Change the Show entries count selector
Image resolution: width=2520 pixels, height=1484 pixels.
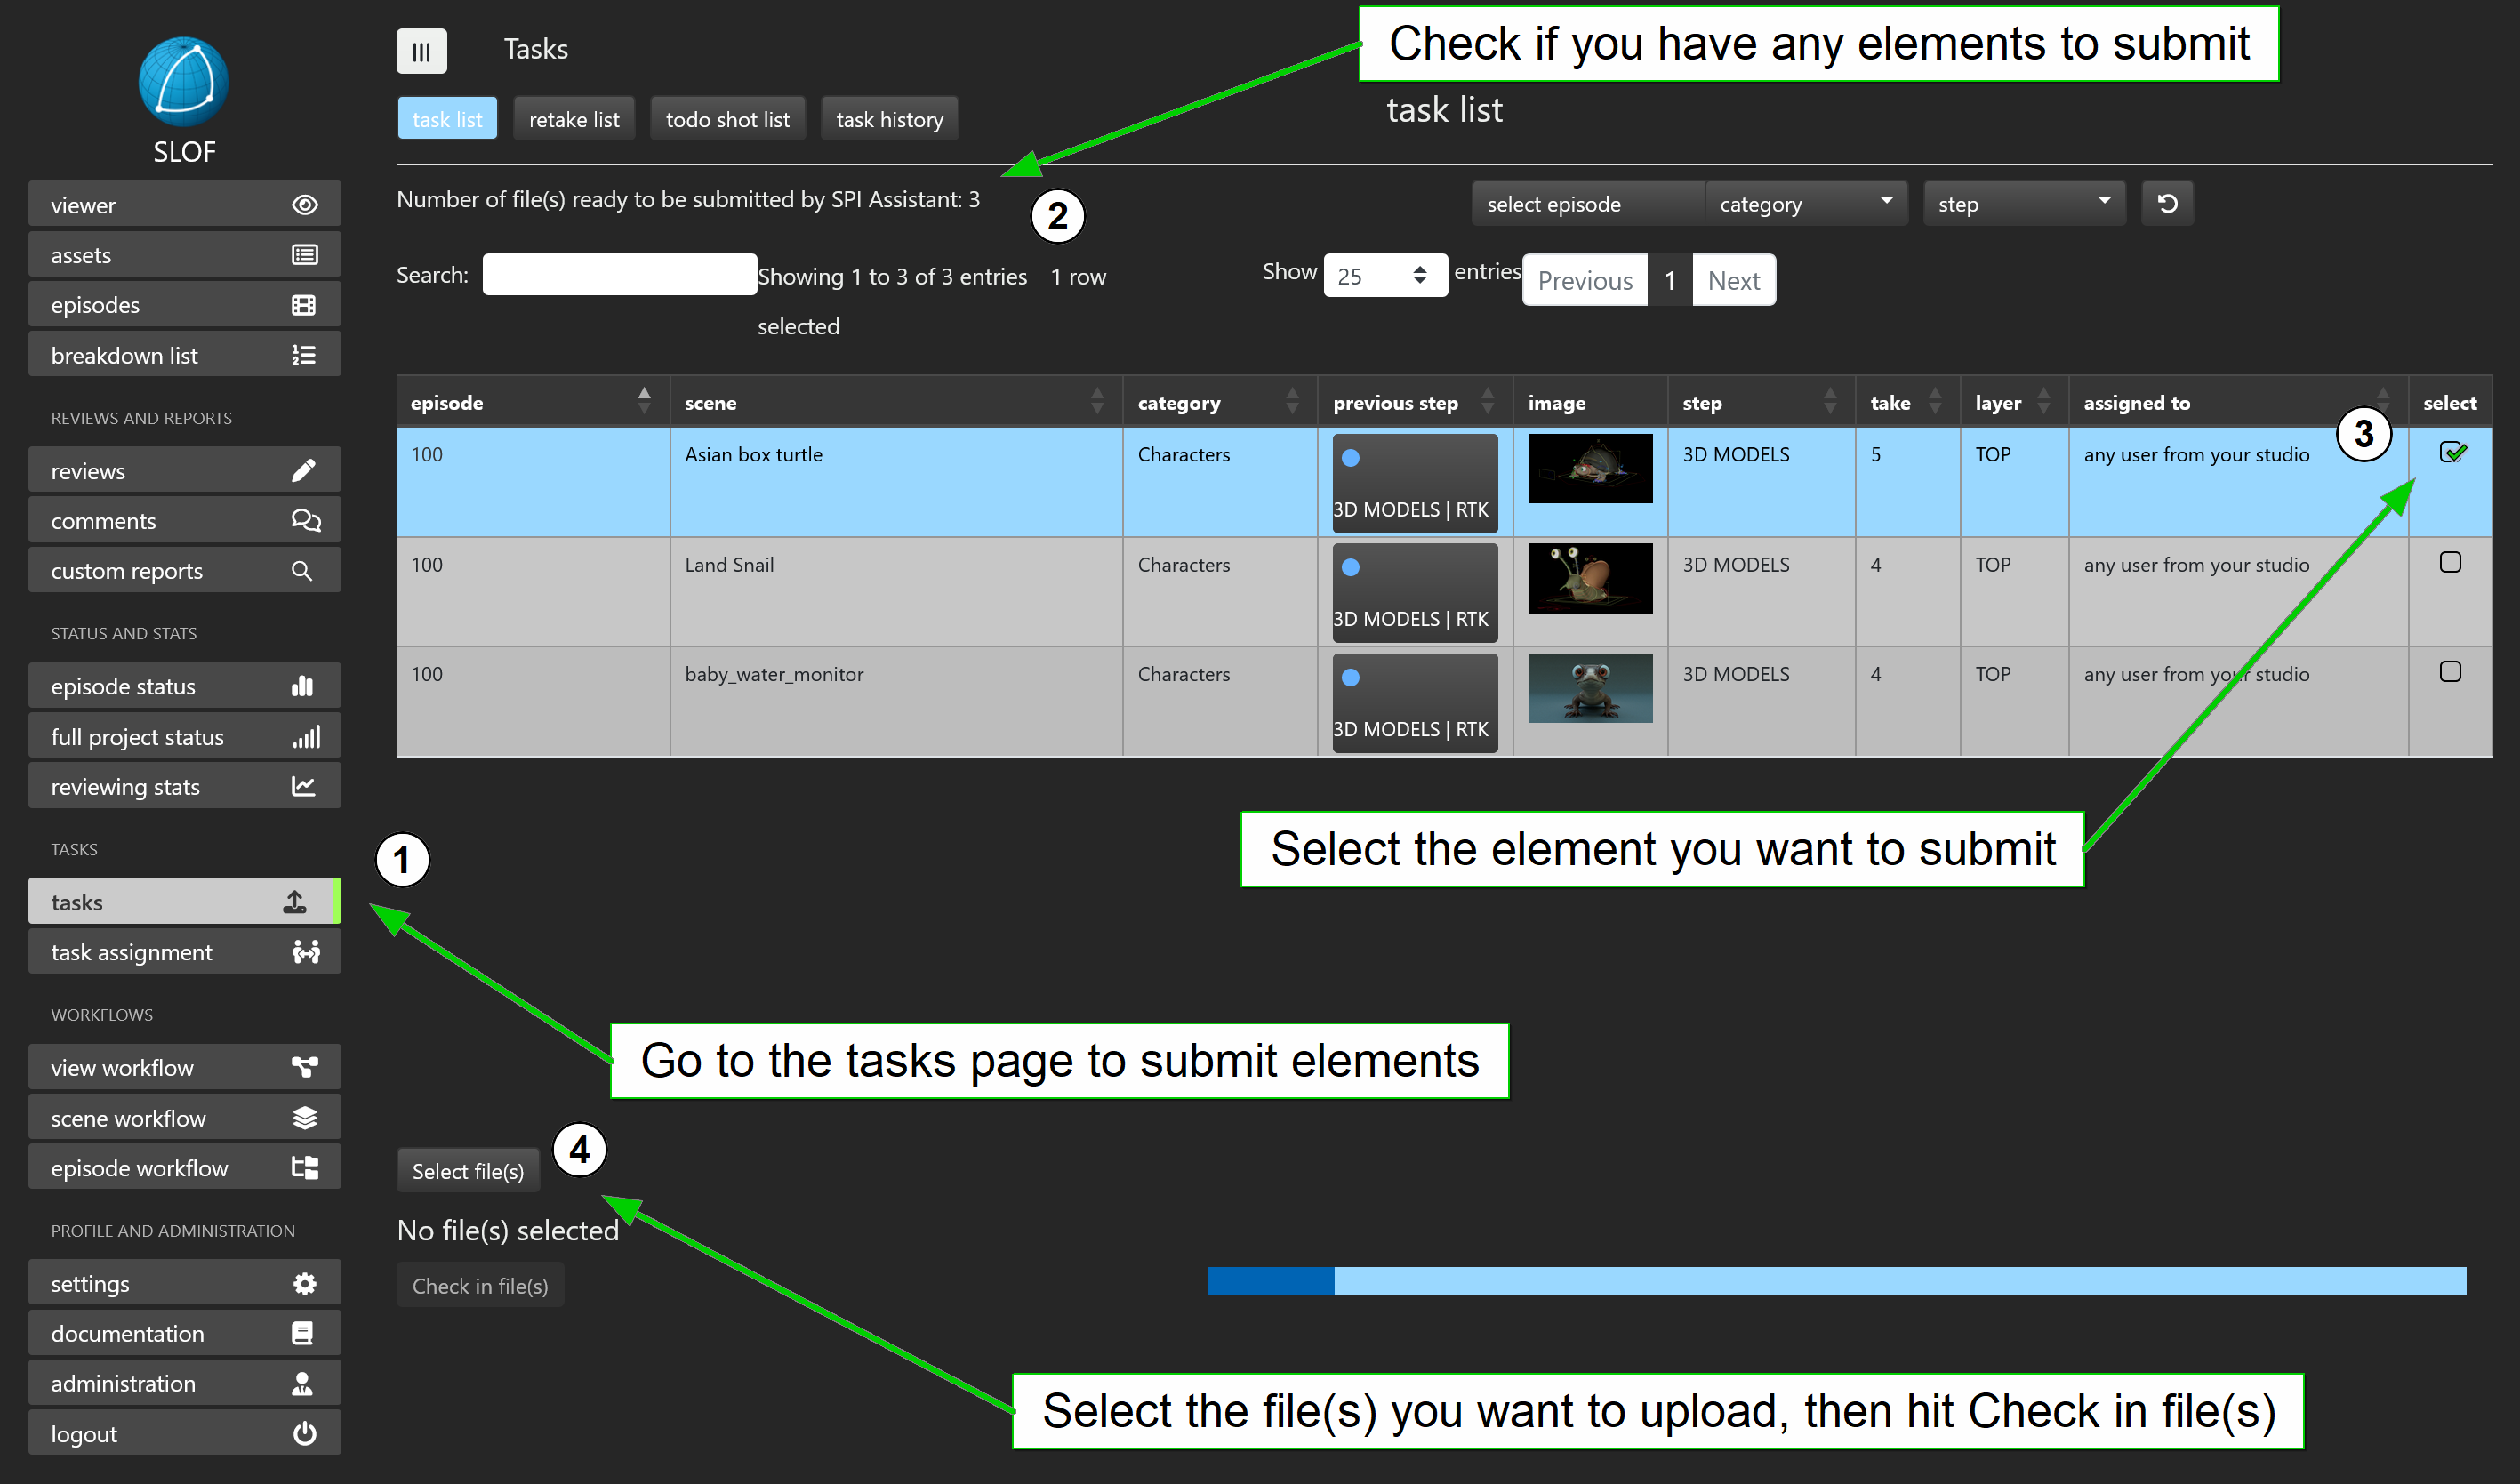tap(1384, 276)
